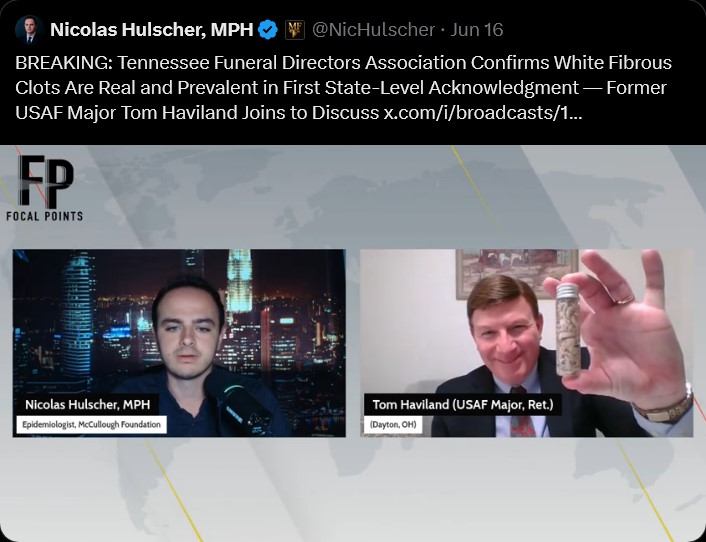Viewport: 706px width, 542px height.
Task: Open the @NicHulscher handle link
Action: point(373,30)
